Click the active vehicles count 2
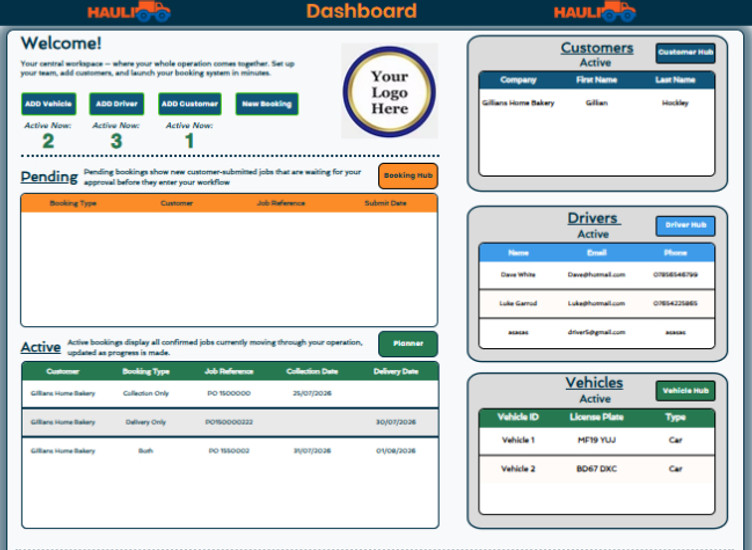The width and height of the screenshot is (752, 550). [x=48, y=141]
